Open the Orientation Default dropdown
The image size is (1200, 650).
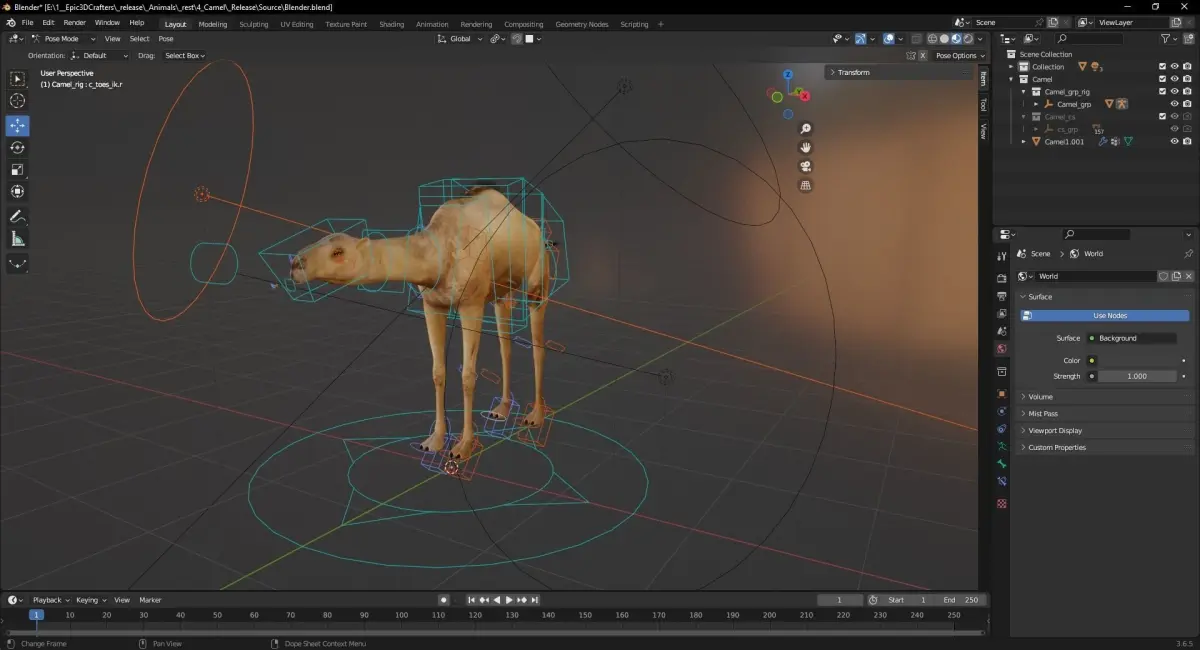[100, 56]
